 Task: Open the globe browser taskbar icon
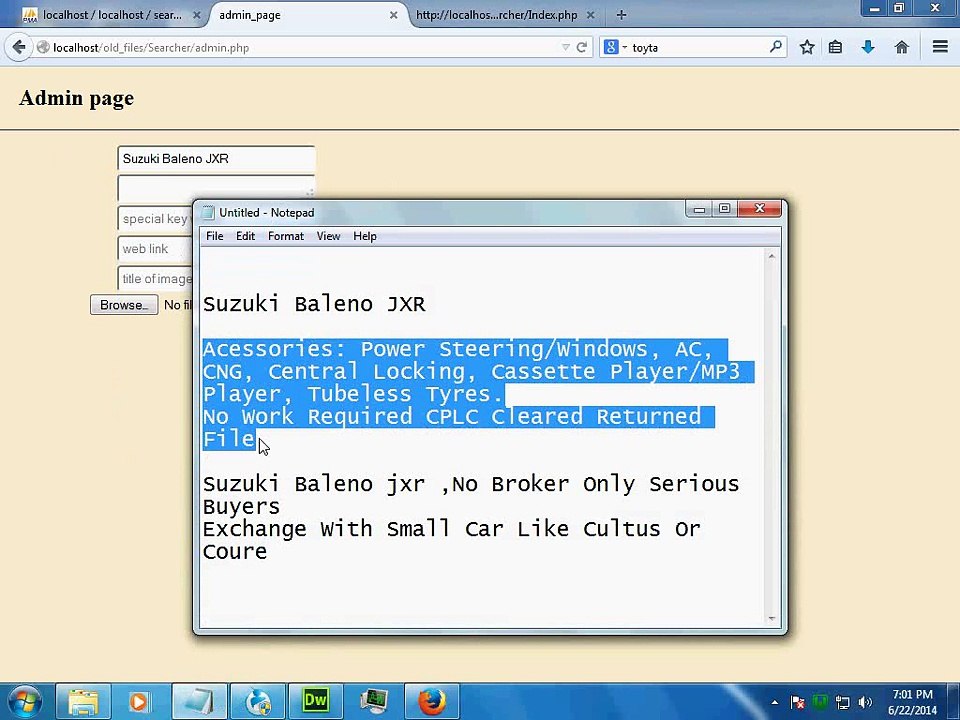tap(257, 702)
